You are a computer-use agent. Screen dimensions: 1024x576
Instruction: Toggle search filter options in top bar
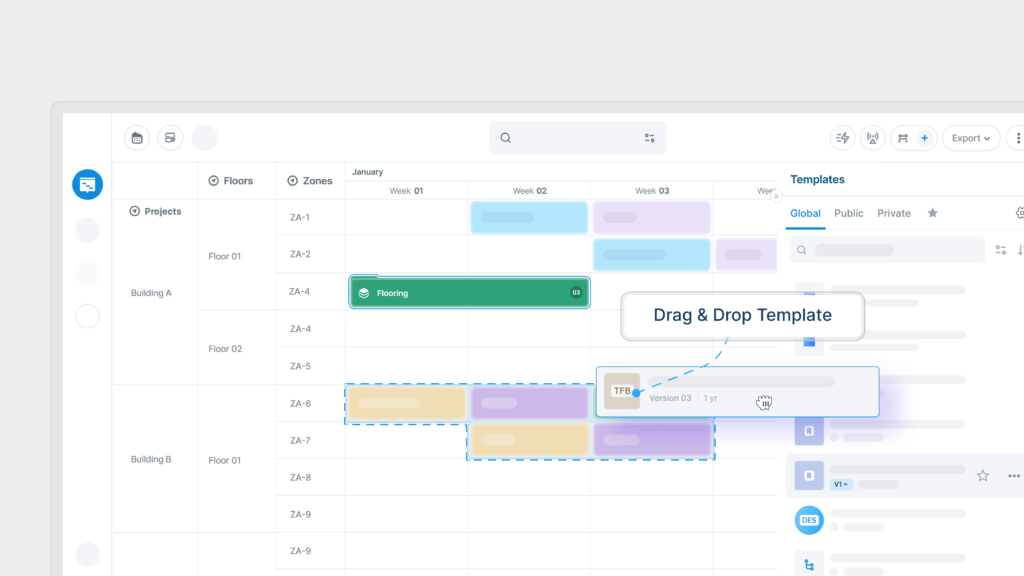pos(649,138)
